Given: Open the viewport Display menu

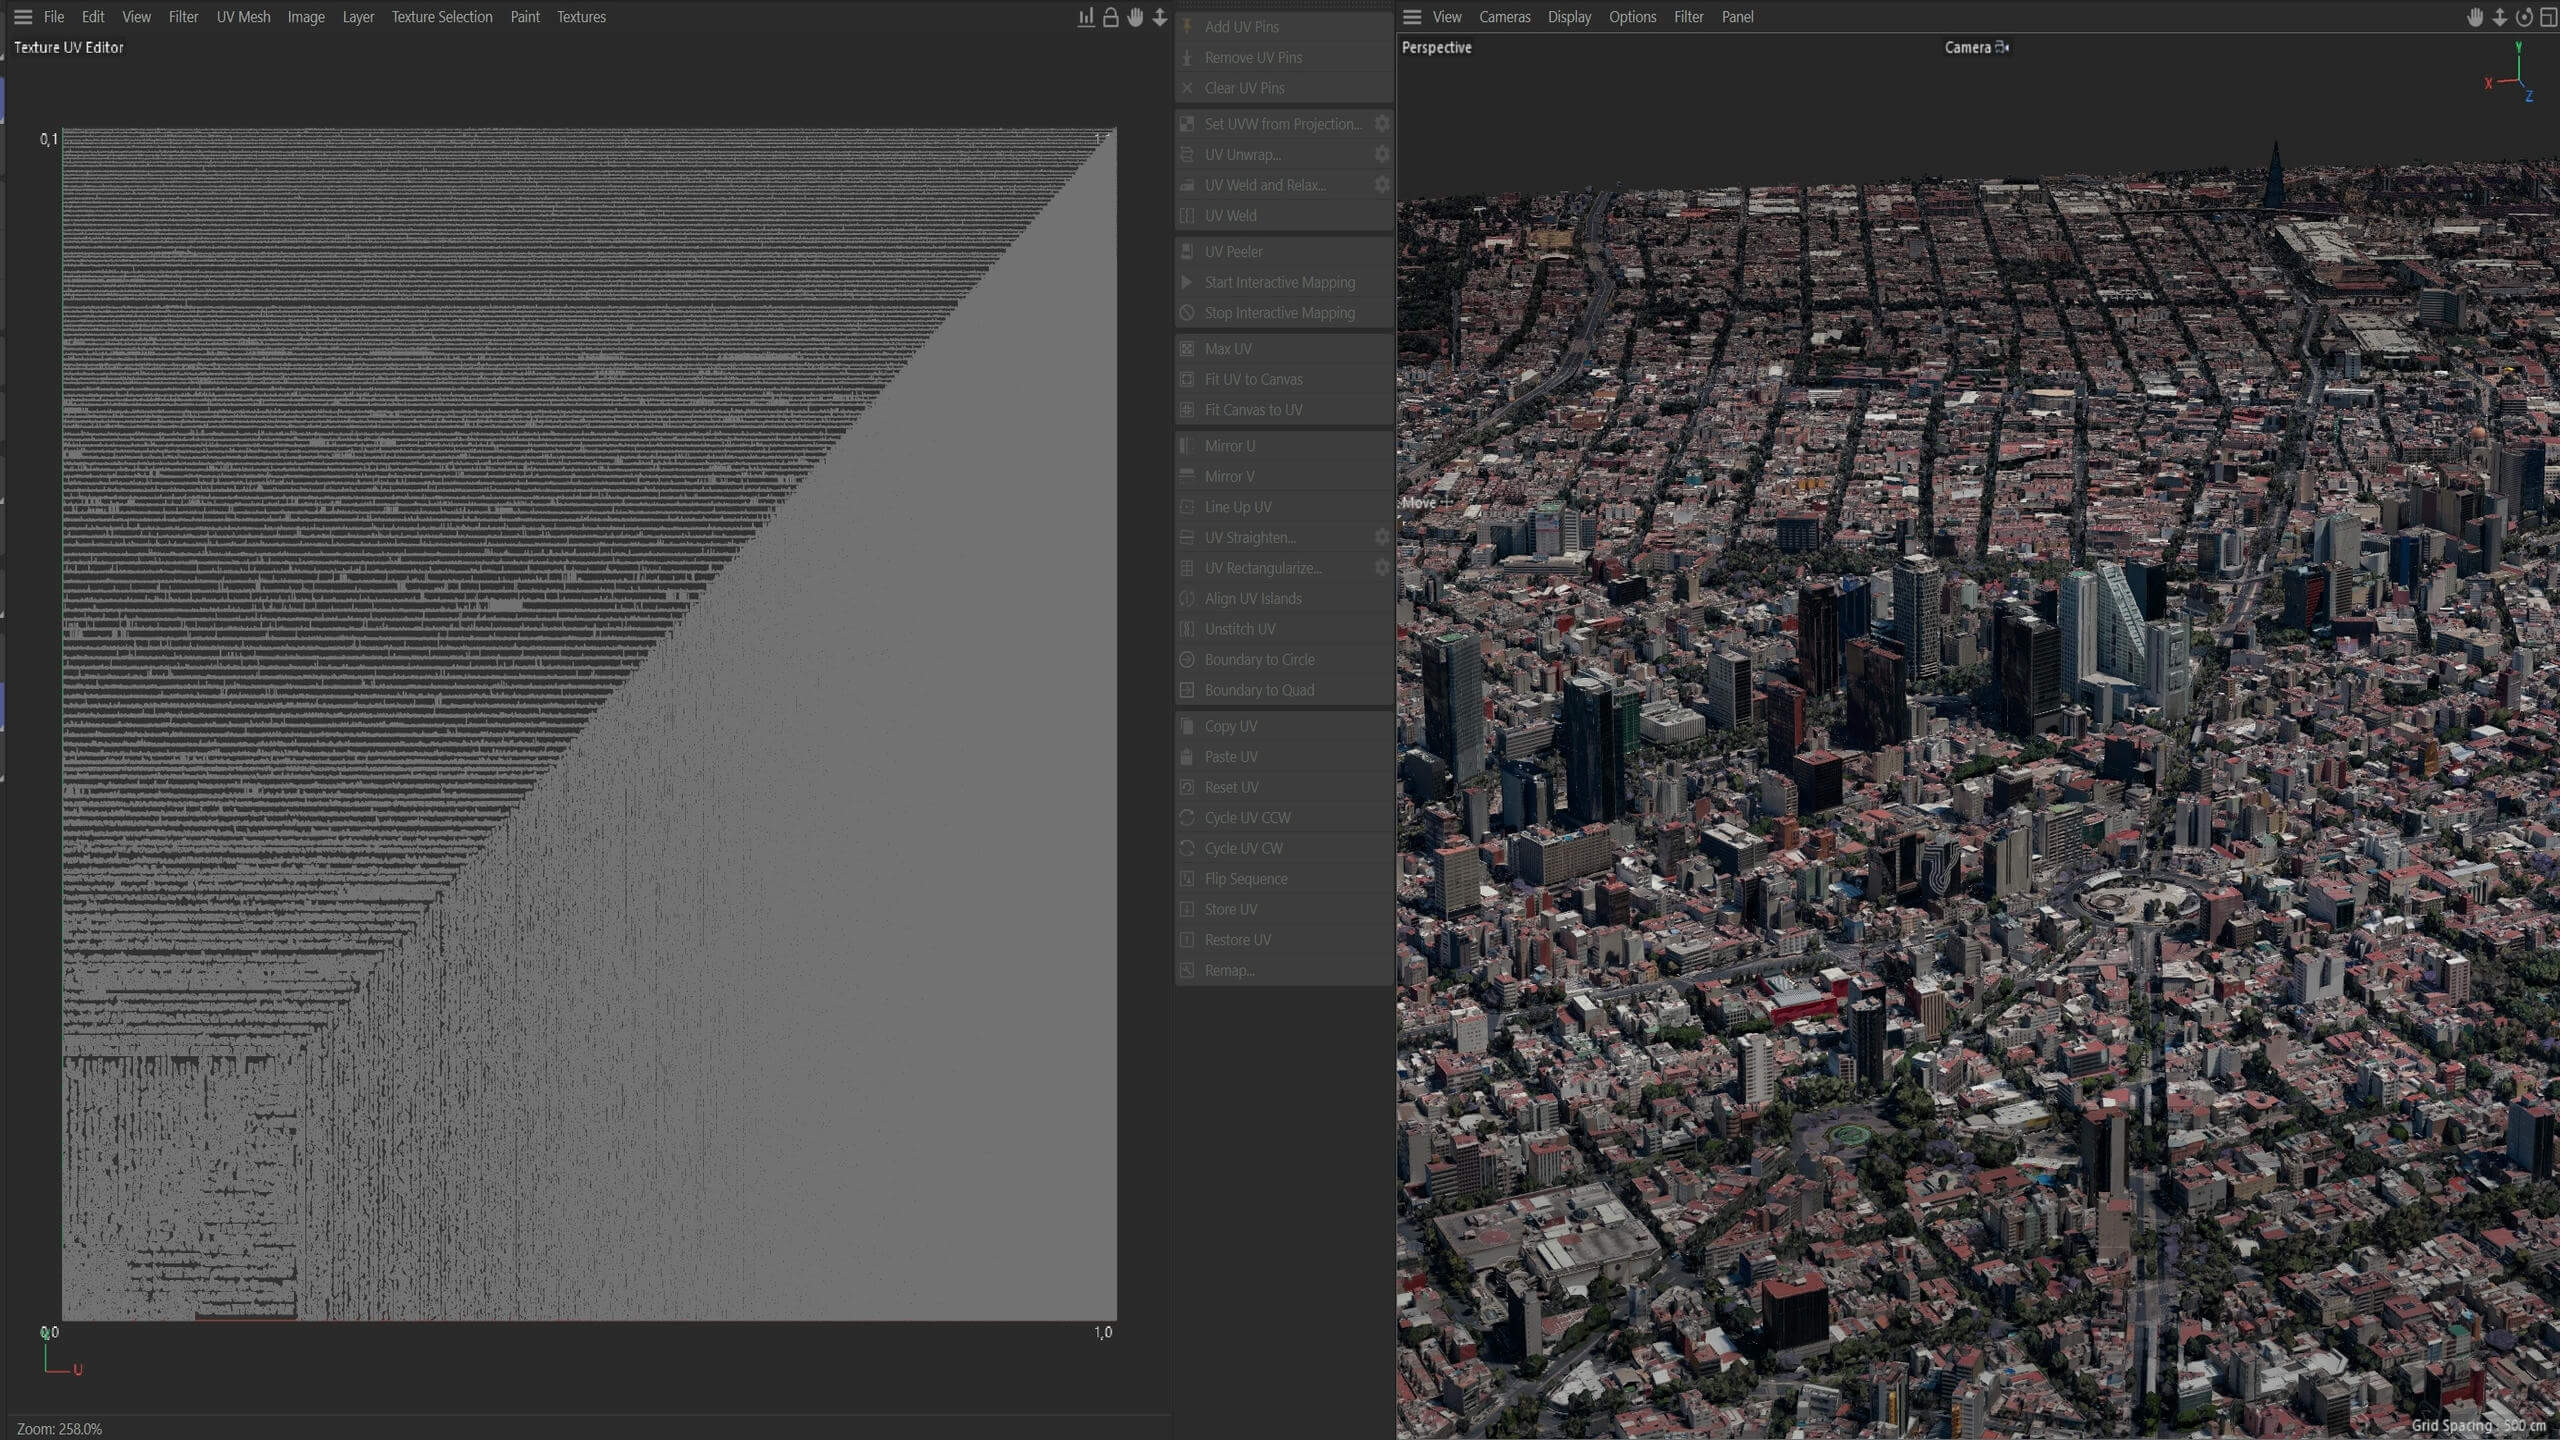Looking at the screenshot, I should (x=1569, y=17).
